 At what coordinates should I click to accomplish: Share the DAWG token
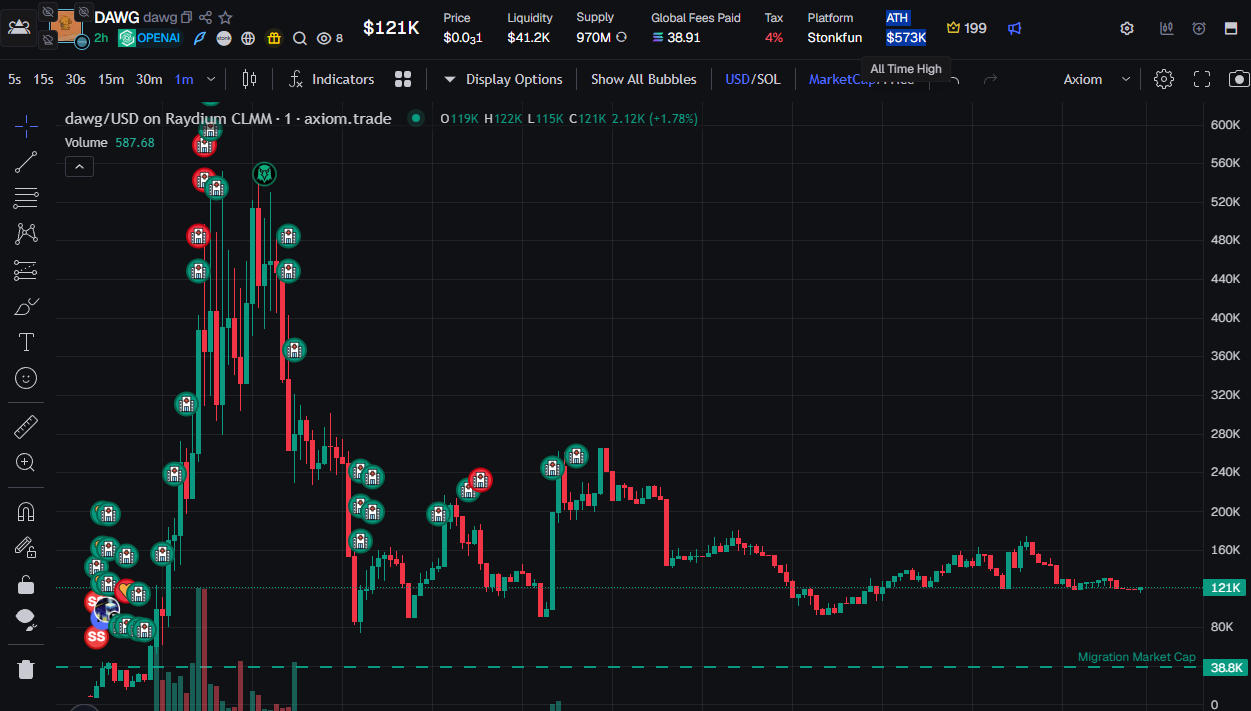(x=205, y=17)
